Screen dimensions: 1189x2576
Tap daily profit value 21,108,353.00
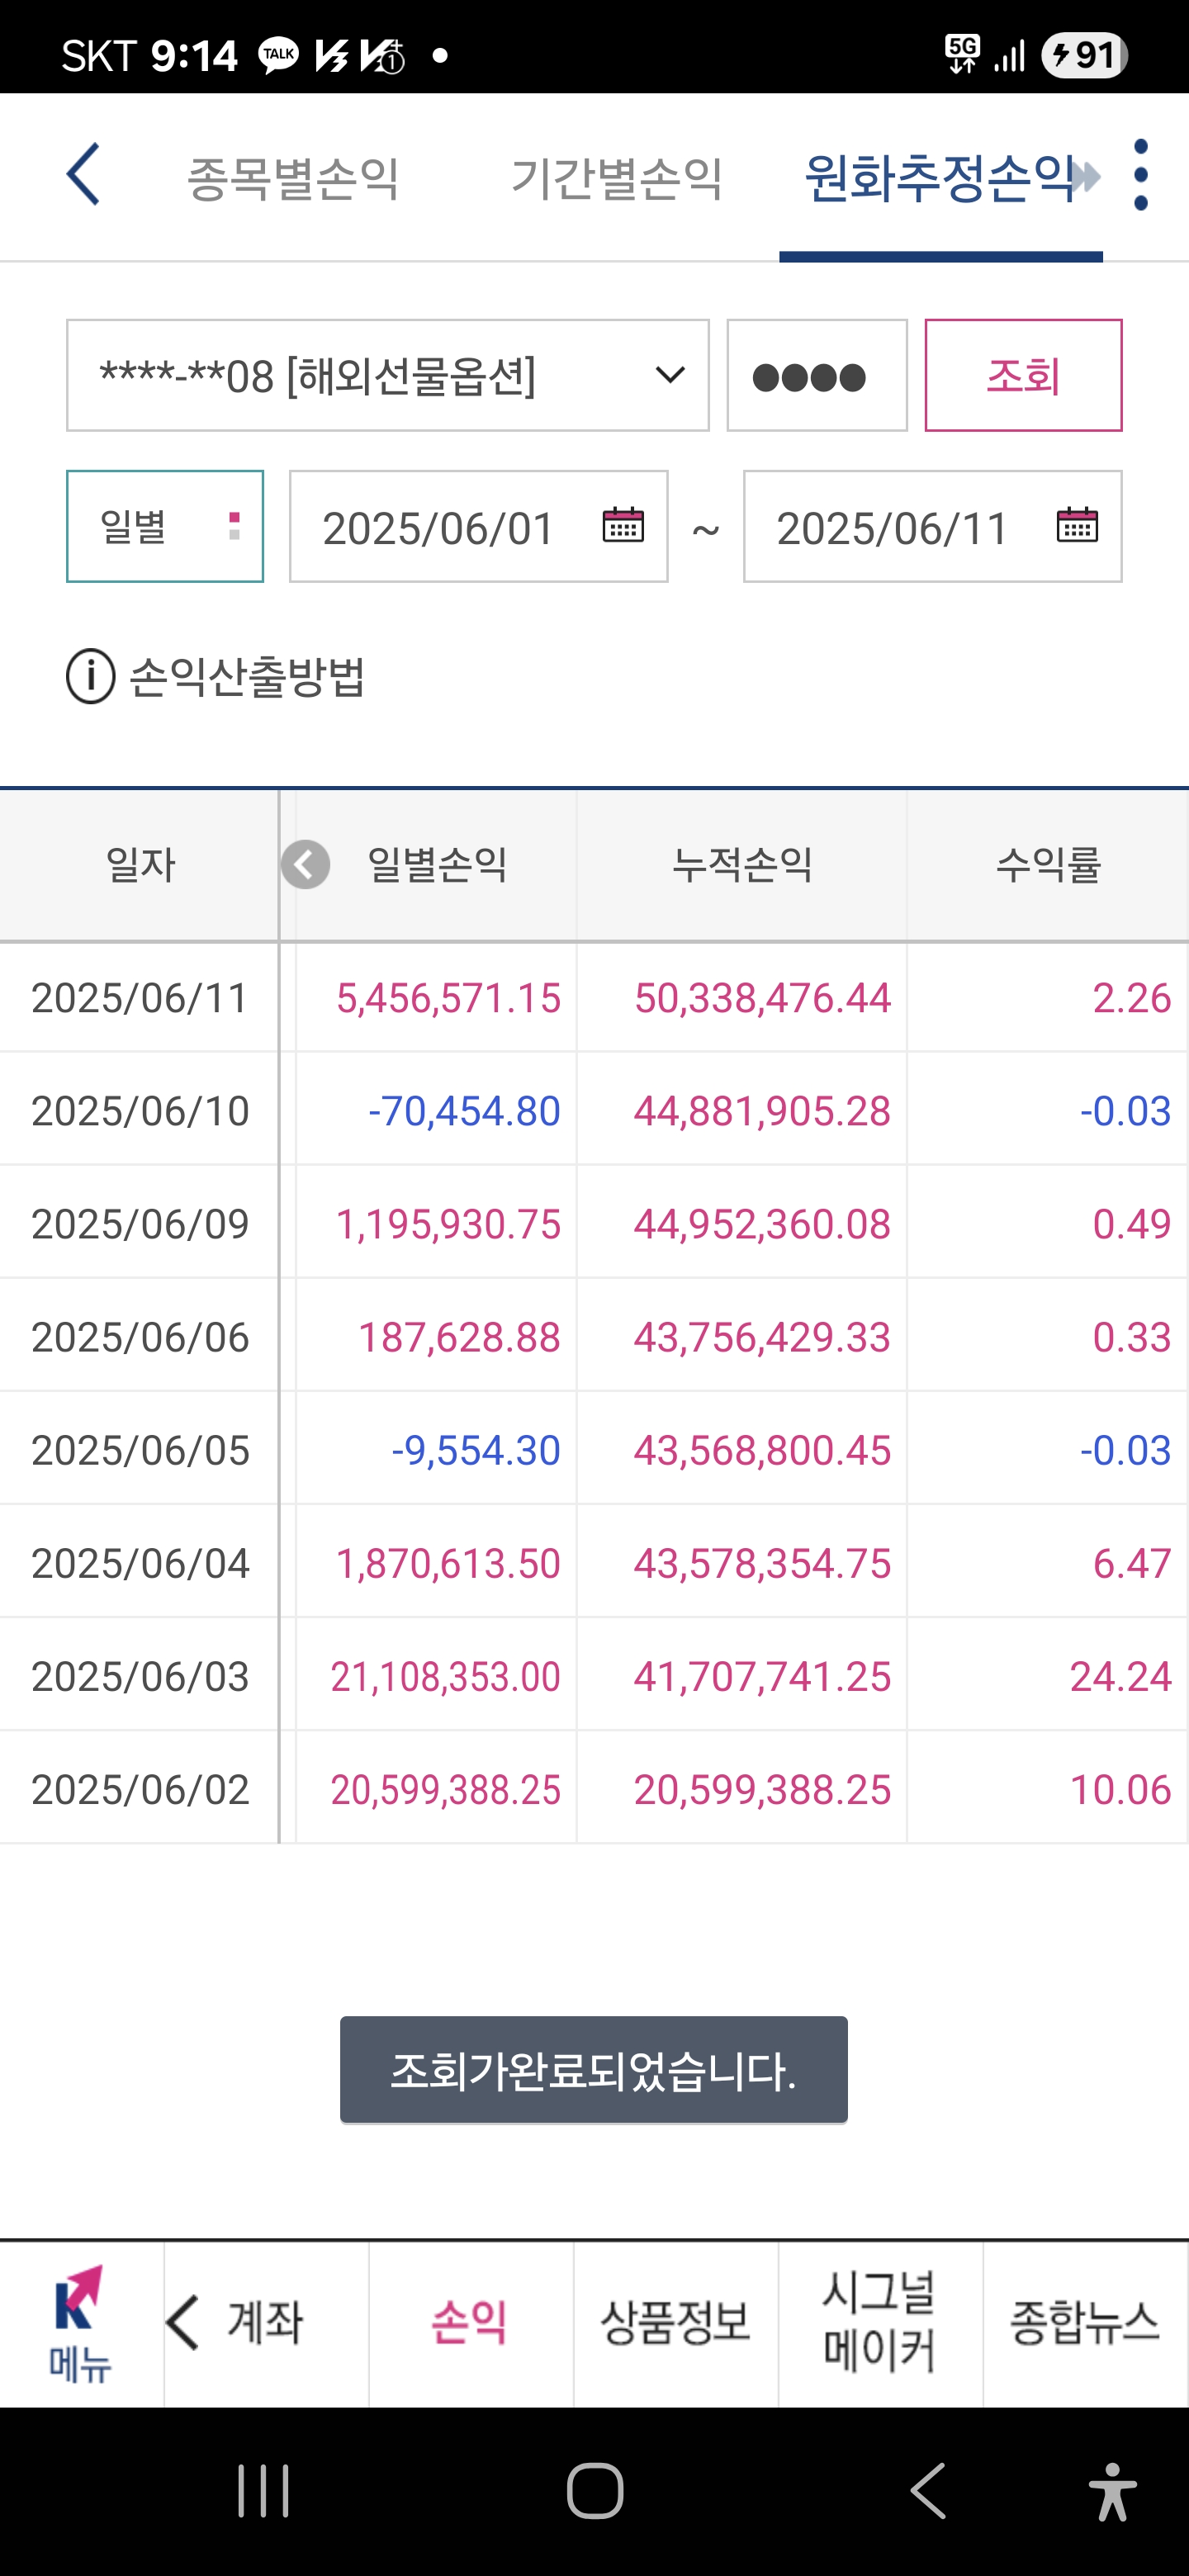point(446,1676)
